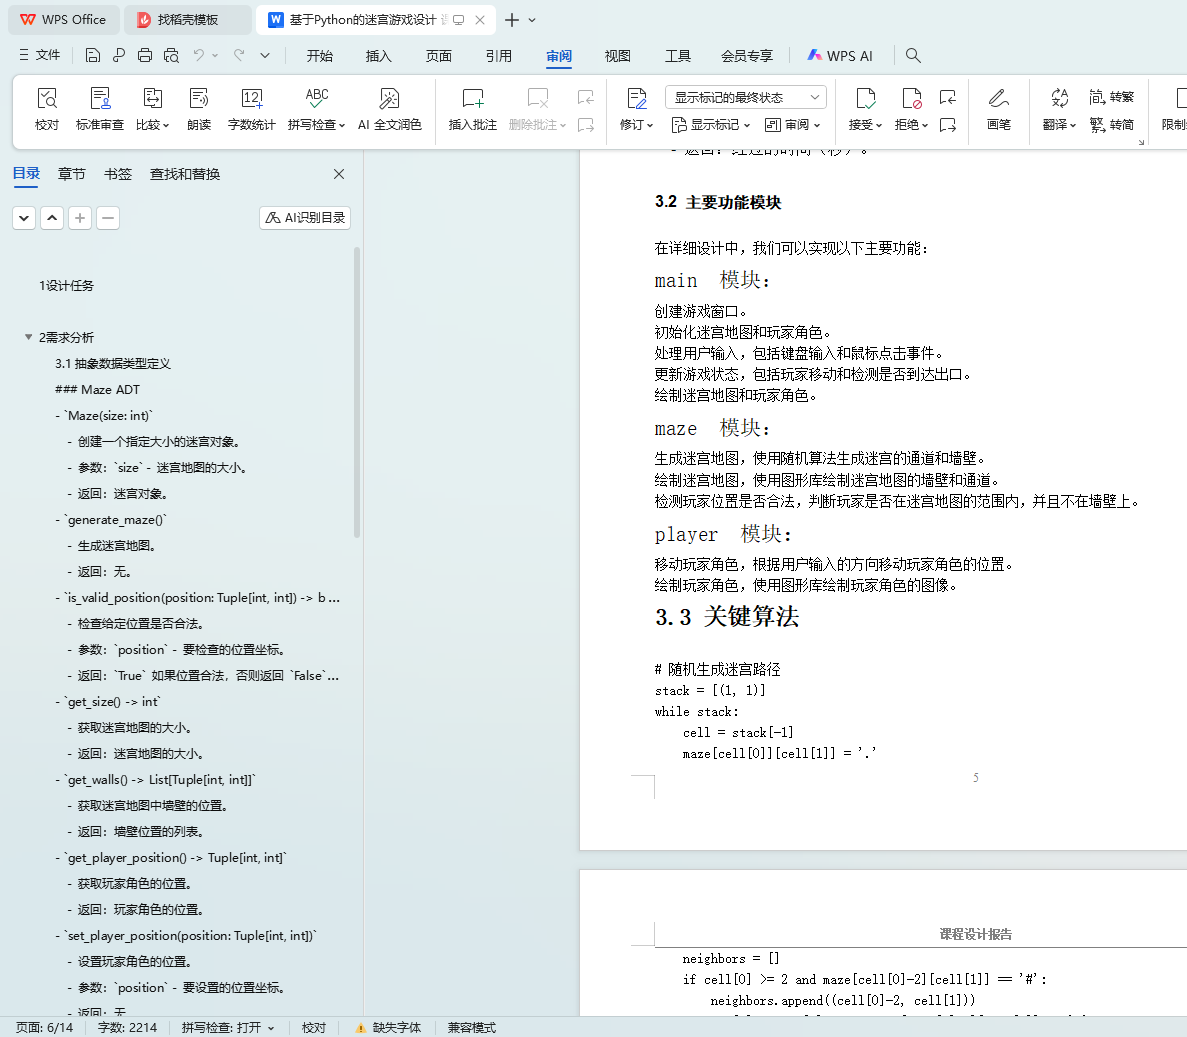The image size is (1187, 1037).
Task: Add a new document tab
Action: tap(512, 20)
